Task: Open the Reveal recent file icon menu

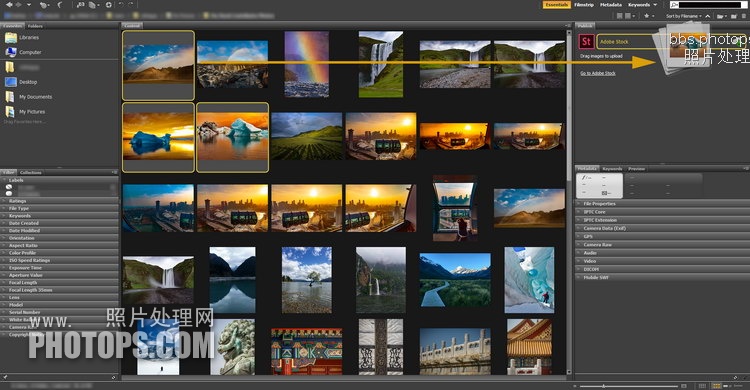Action: pyautogui.click(x=45, y=5)
